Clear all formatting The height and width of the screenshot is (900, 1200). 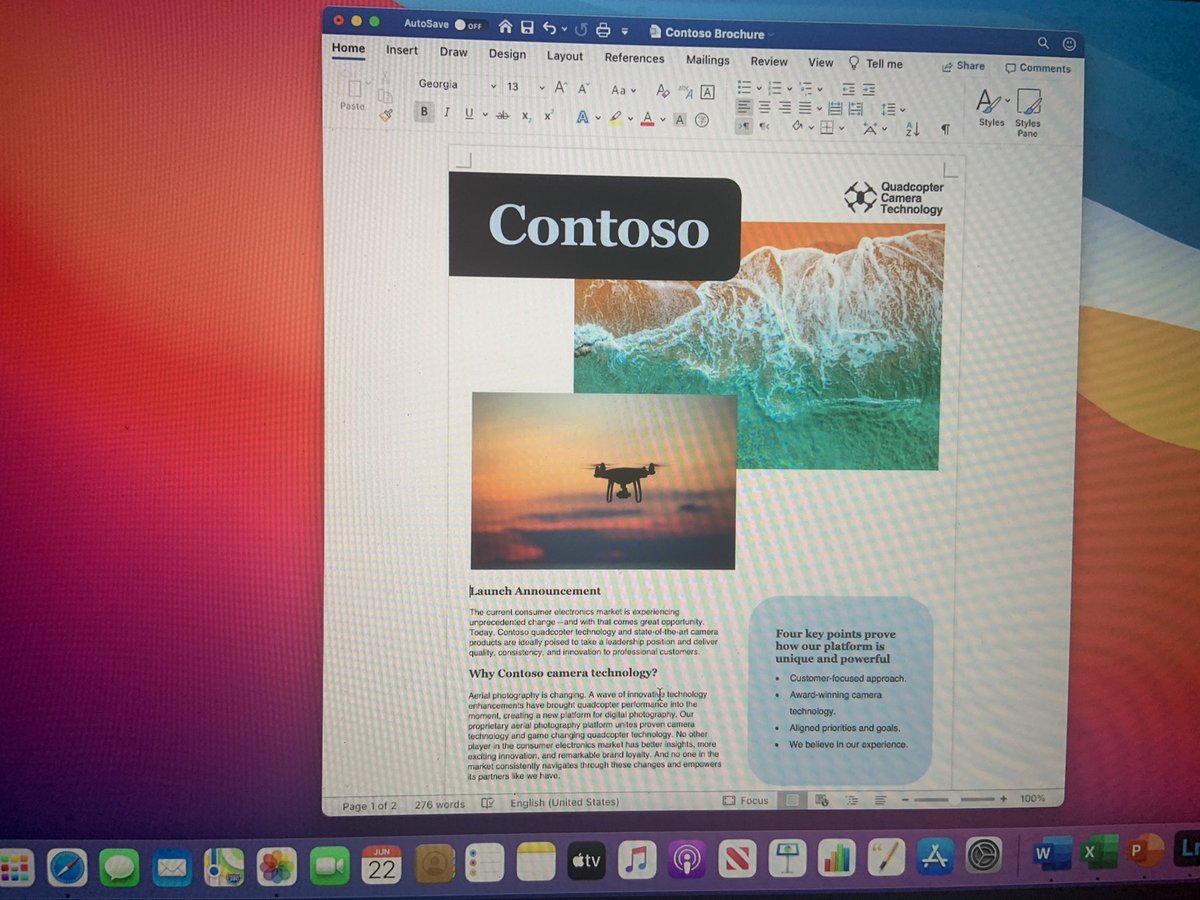(663, 91)
